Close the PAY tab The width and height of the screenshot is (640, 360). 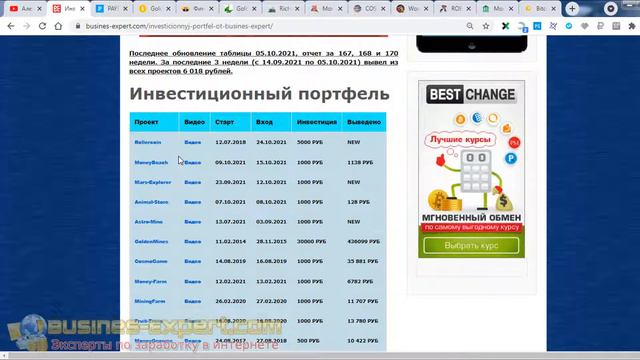point(125,9)
